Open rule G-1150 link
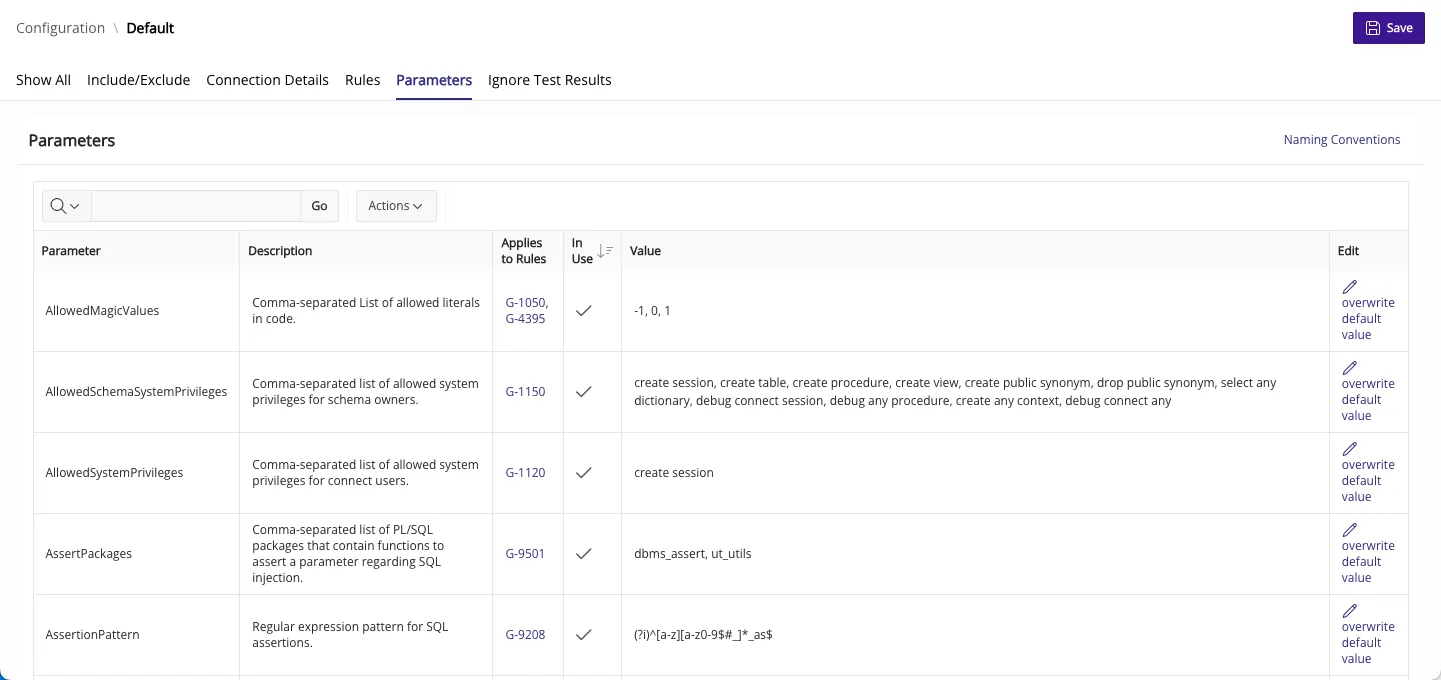The width and height of the screenshot is (1441, 680). pyautogui.click(x=525, y=392)
